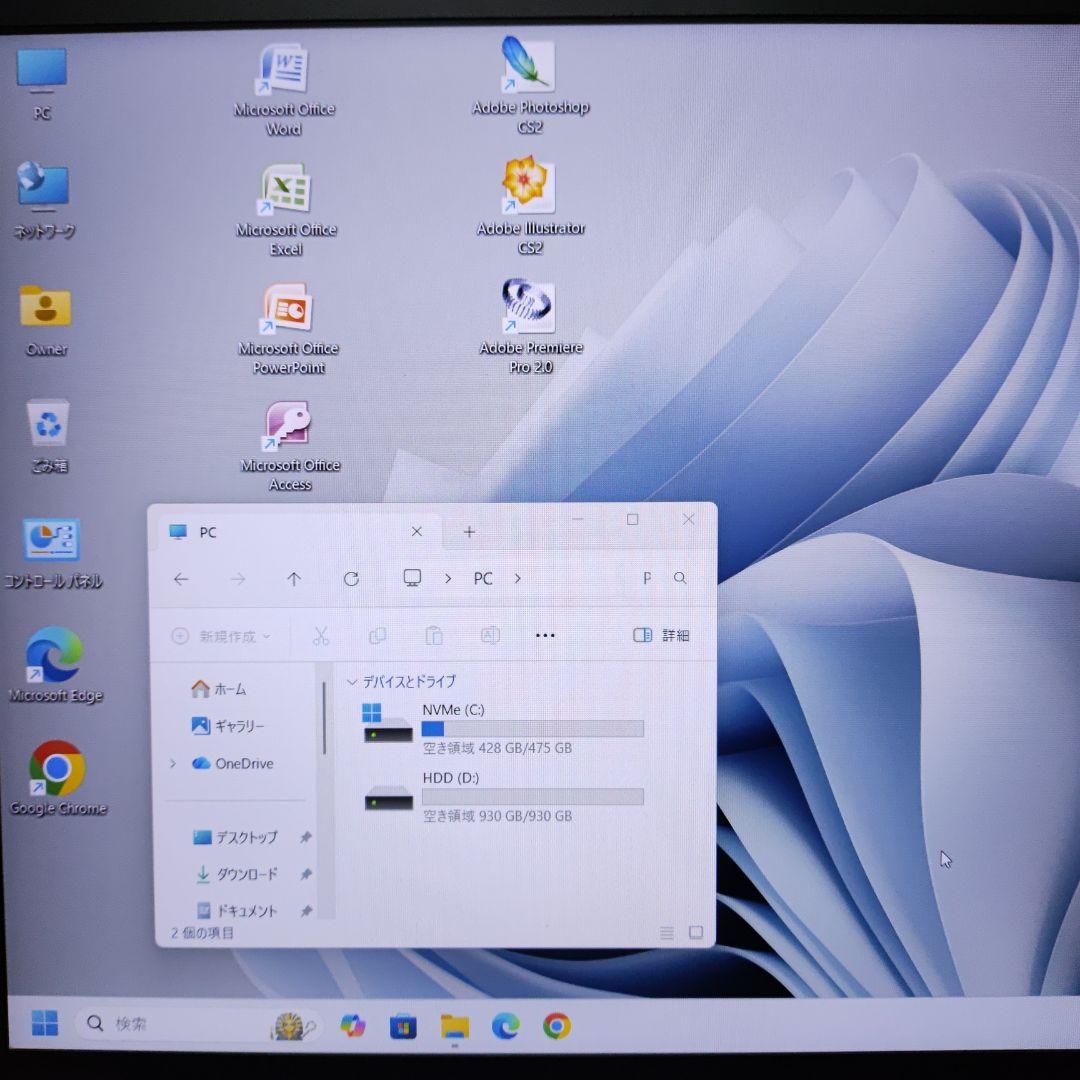
Task: Open the See more (...) toolbar menu
Action: click(x=545, y=635)
